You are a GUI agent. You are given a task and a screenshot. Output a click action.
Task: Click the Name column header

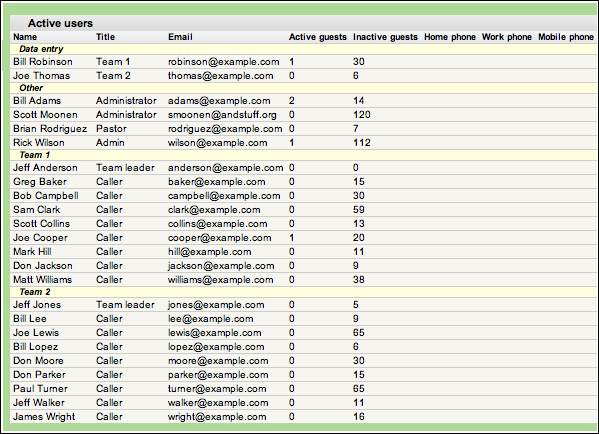25,37
